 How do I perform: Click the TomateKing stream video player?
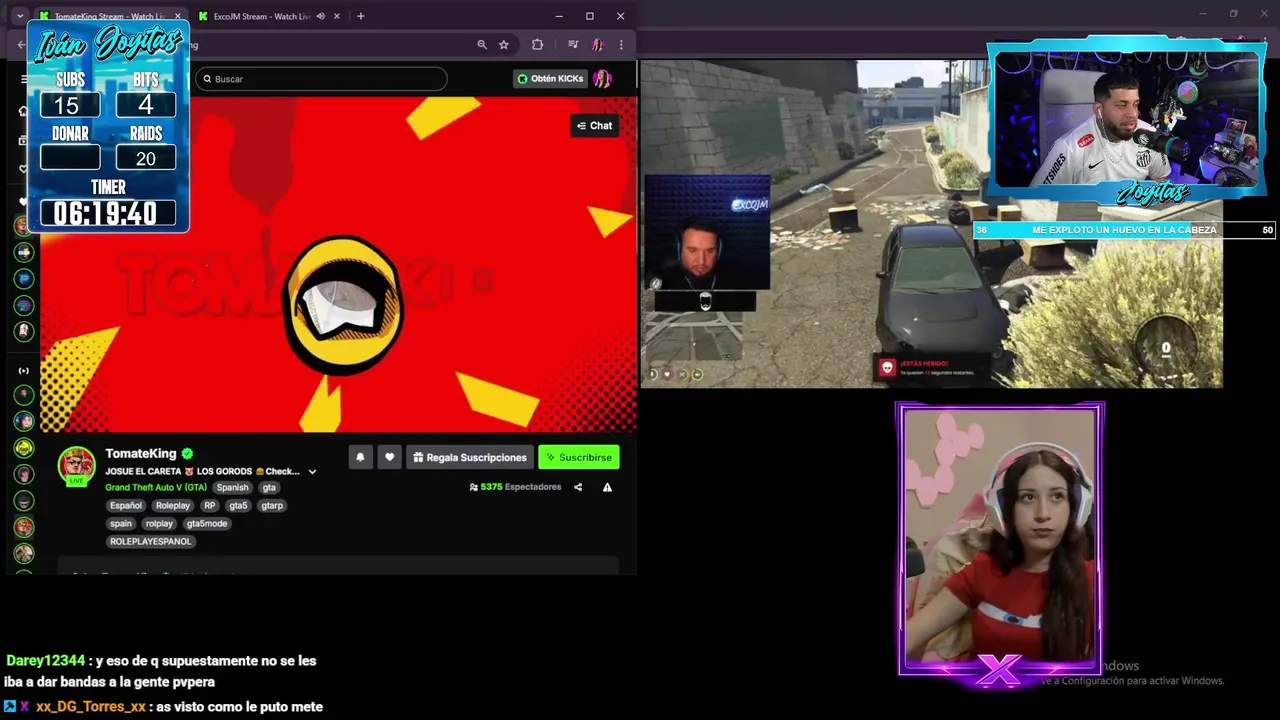338,264
